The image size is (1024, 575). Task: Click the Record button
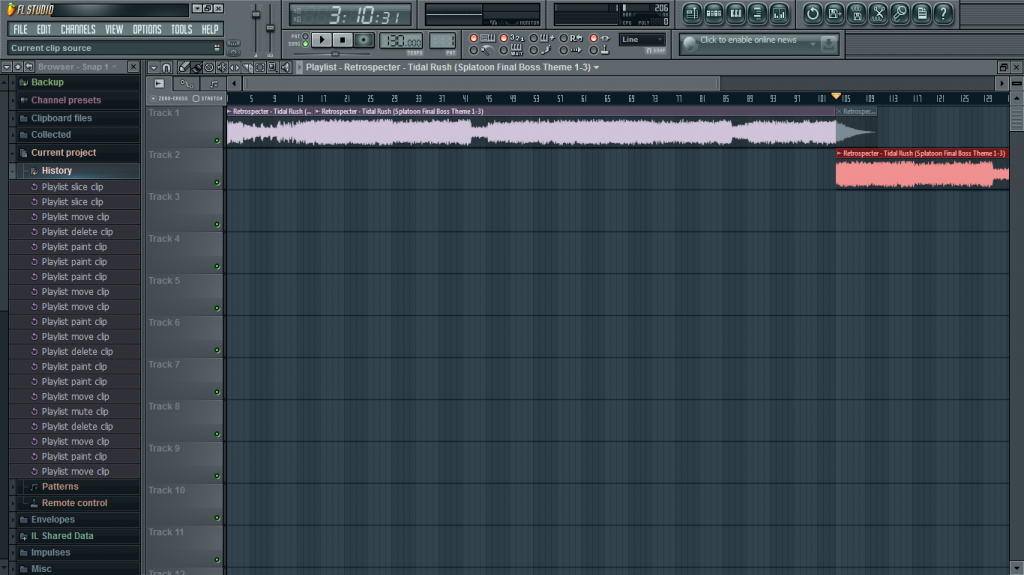click(x=364, y=40)
